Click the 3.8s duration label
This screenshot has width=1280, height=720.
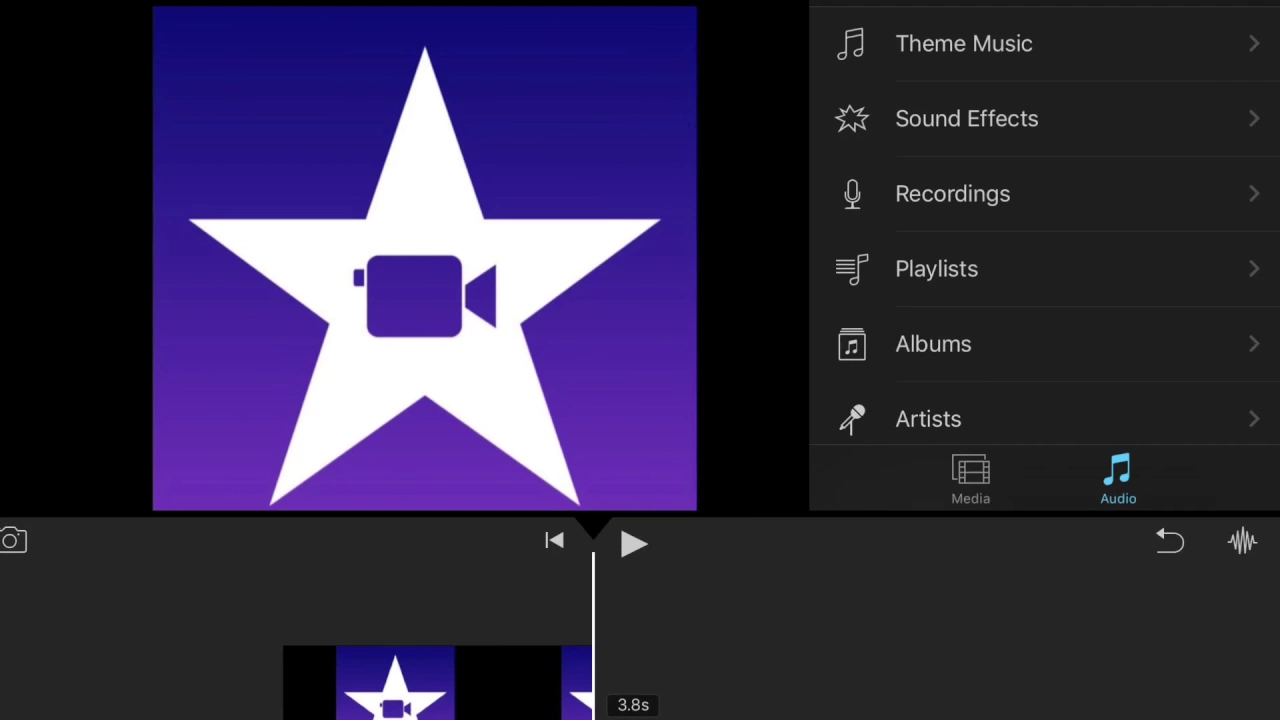[x=633, y=705]
